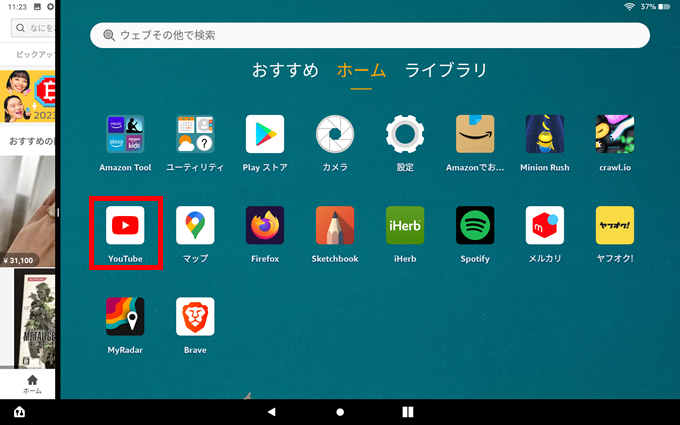Open the ¥31,100 product listing

(27, 211)
